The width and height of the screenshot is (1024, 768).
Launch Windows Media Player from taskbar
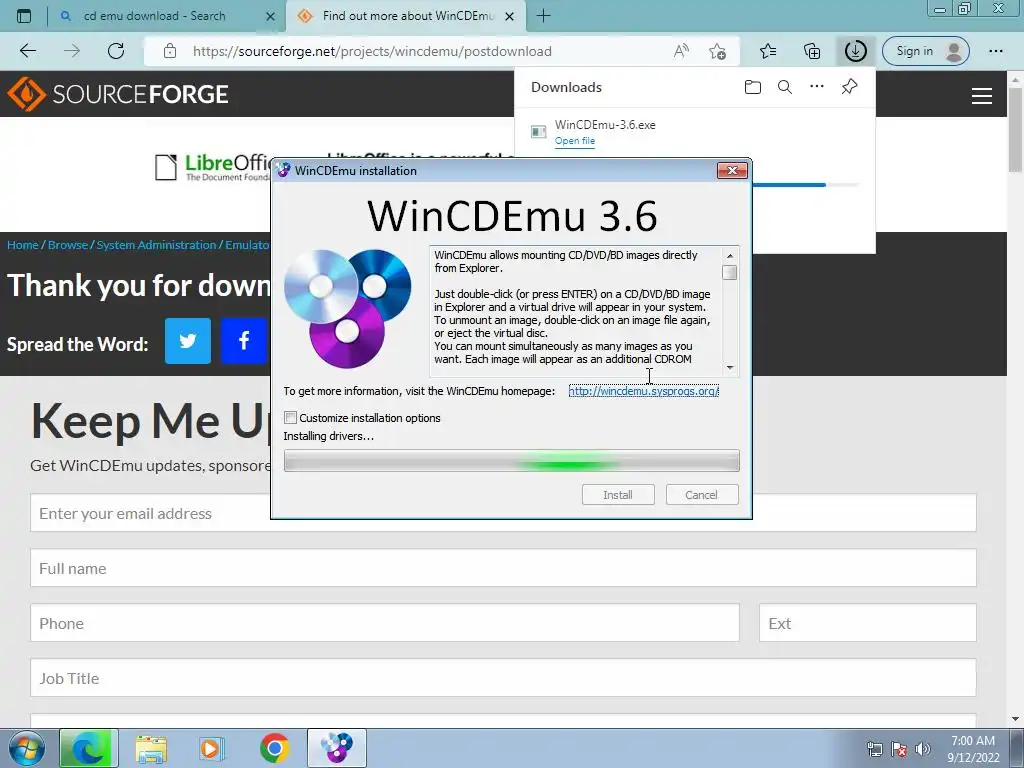[212, 748]
